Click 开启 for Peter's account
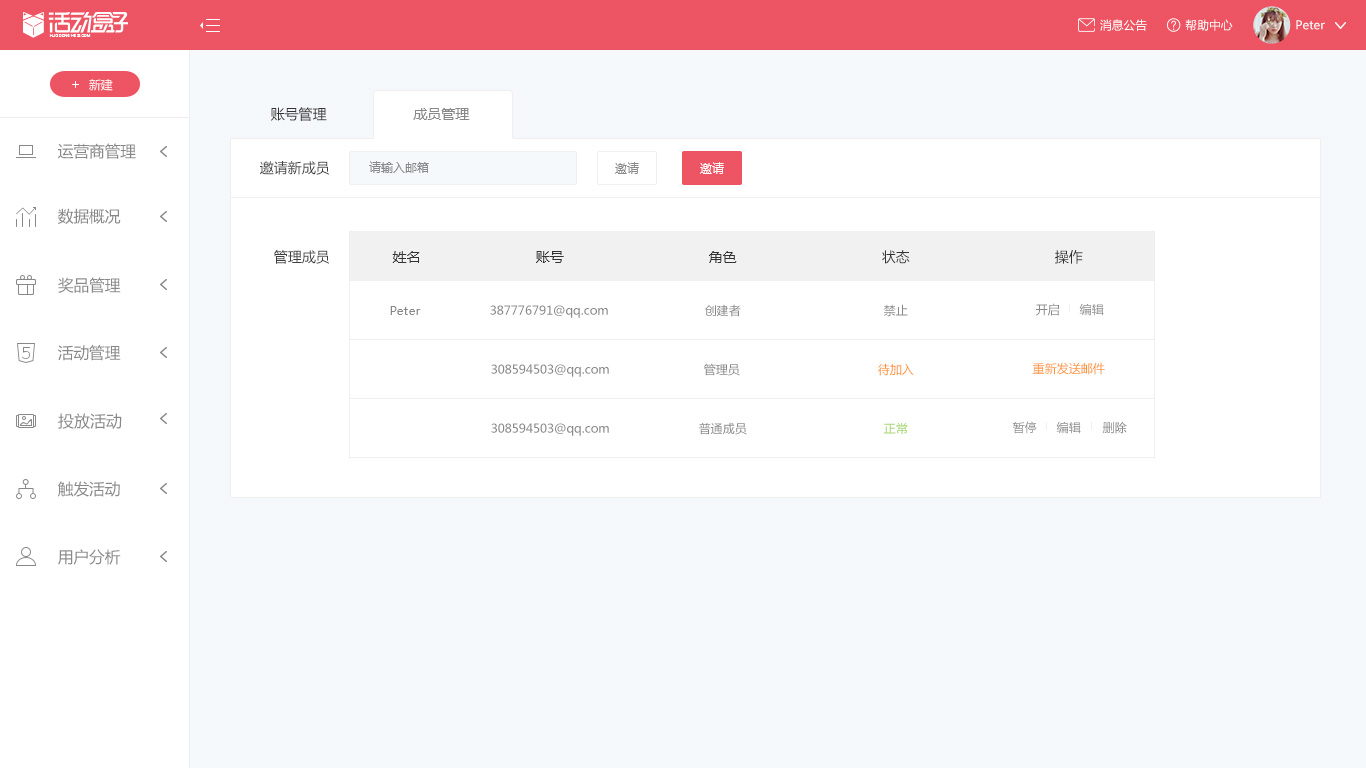This screenshot has height=768, width=1366. [x=1047, y=310]
